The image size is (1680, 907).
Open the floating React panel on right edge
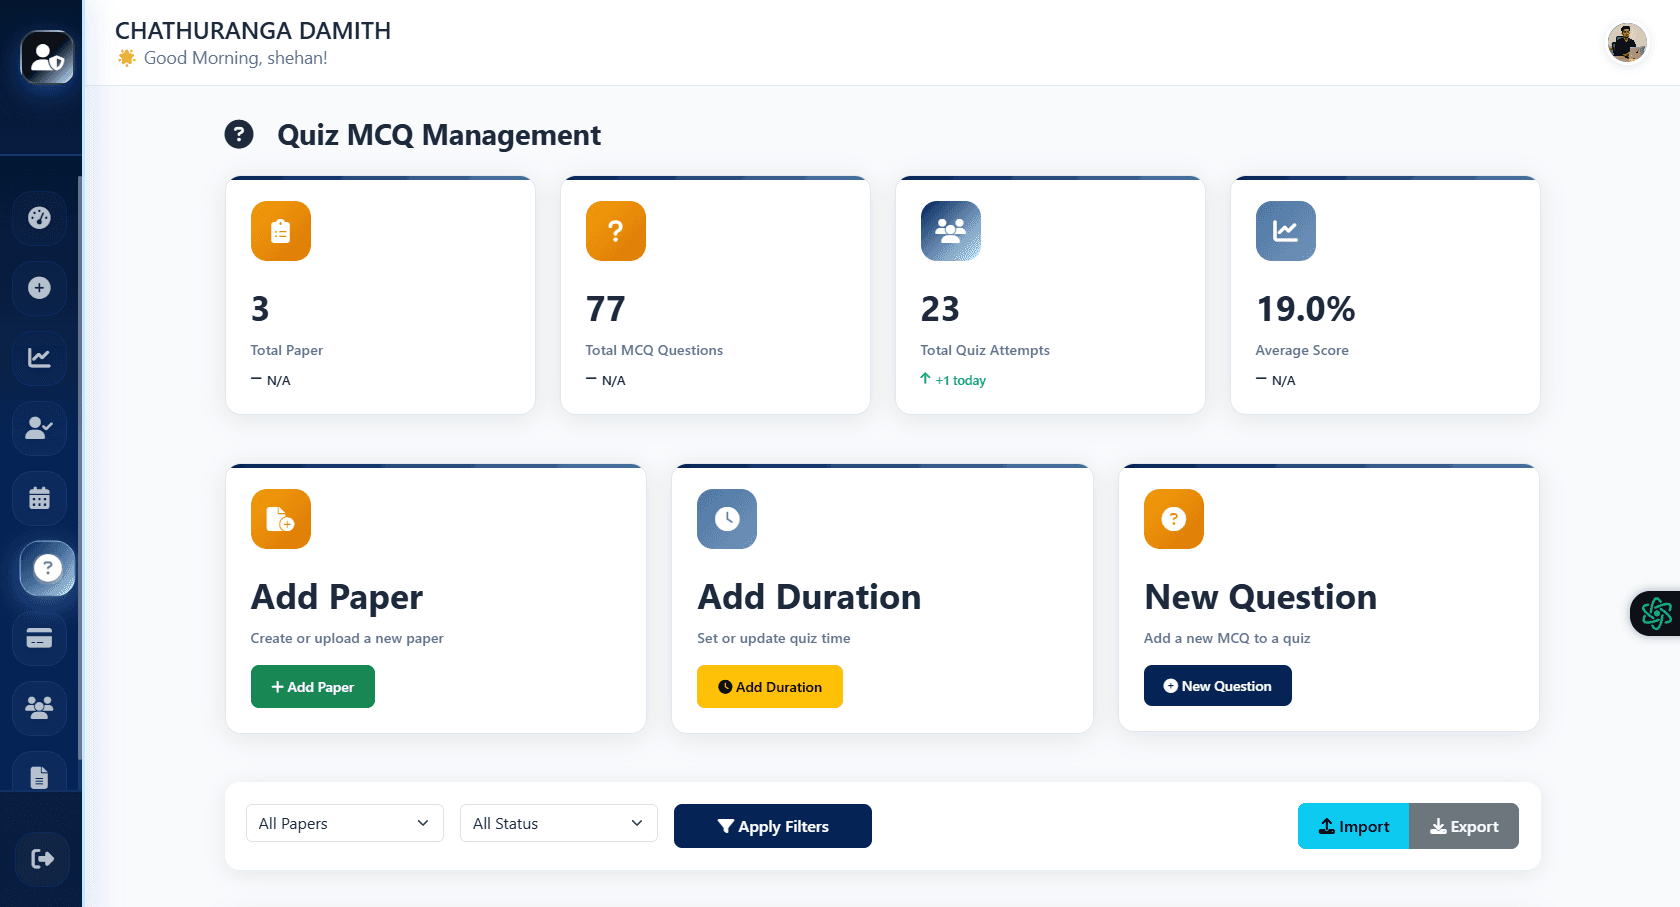click(x=1657, y=613)
